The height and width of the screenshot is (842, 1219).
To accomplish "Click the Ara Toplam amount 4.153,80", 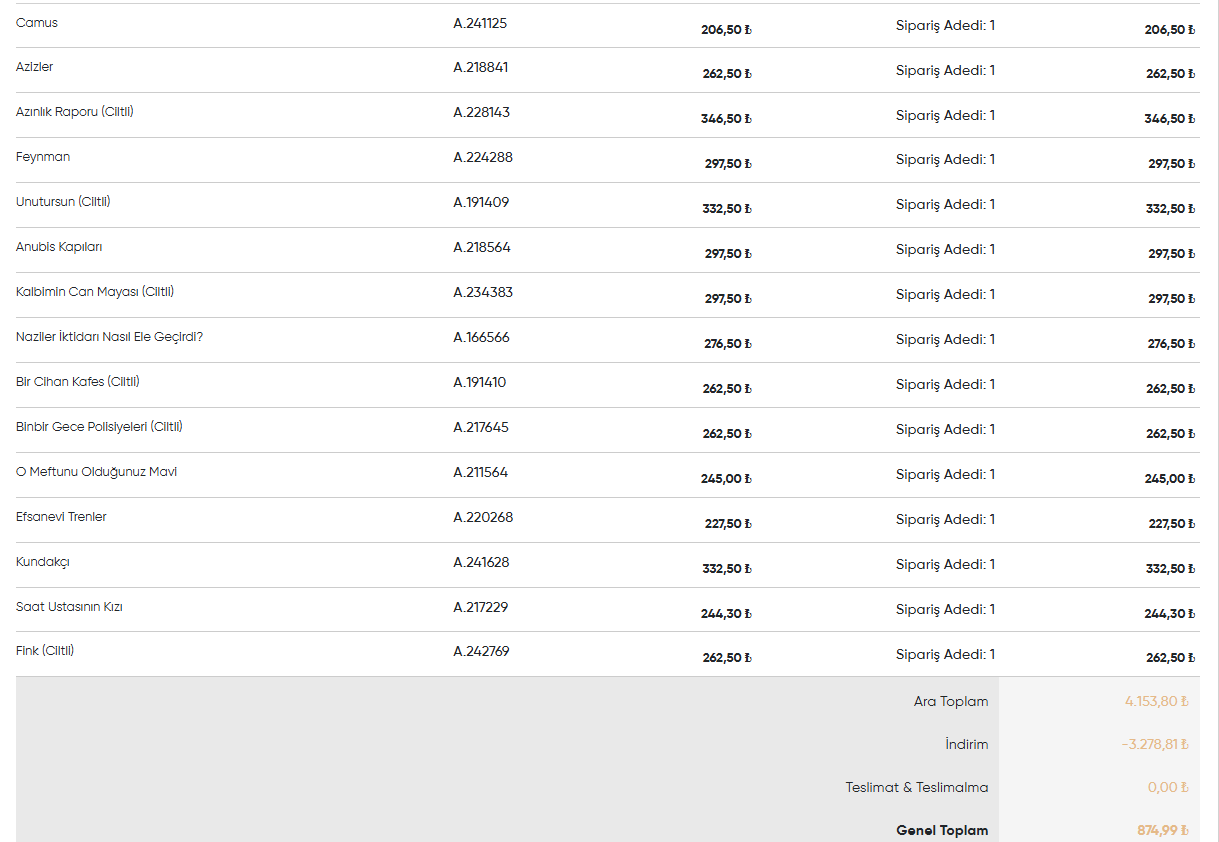I will (1156, 701).
